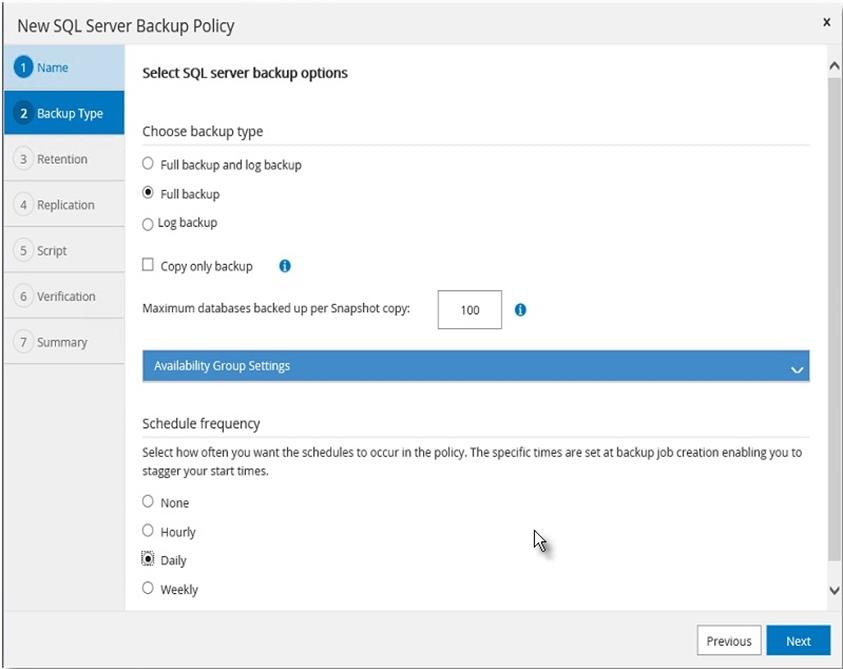Click the Previous button

point(729,640)
